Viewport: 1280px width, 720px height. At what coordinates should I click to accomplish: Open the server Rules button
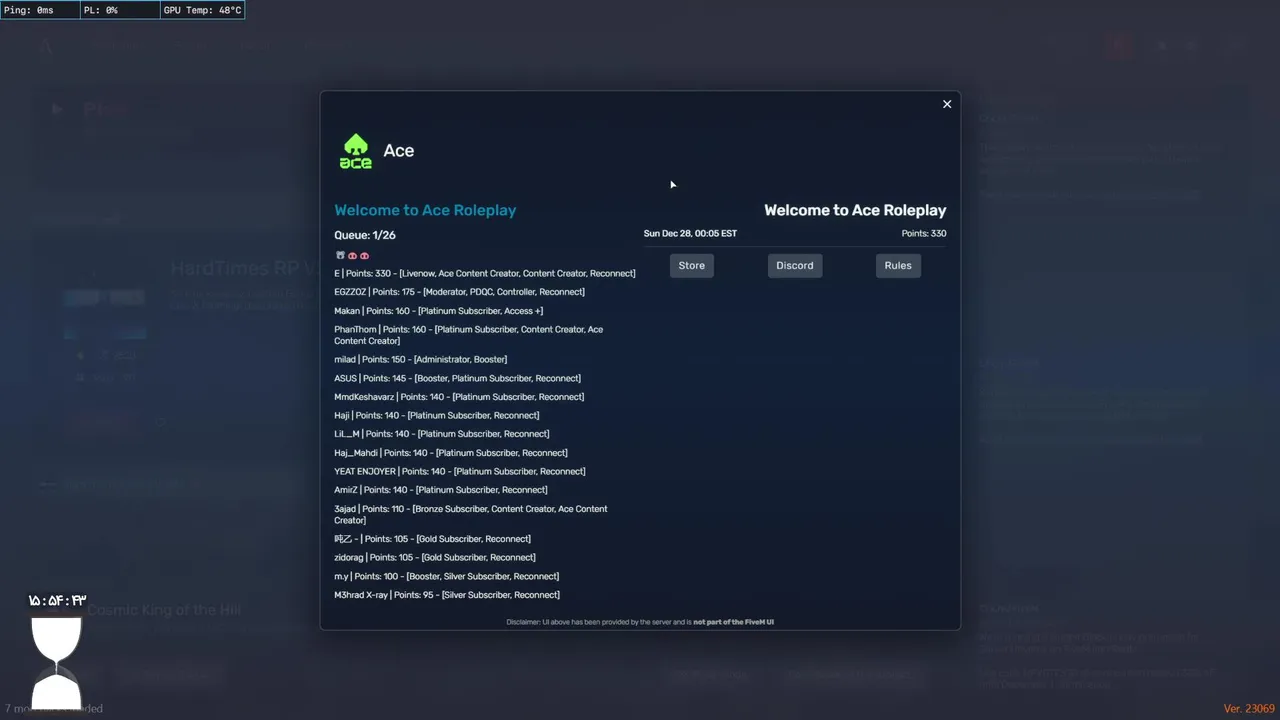[898, 265]
